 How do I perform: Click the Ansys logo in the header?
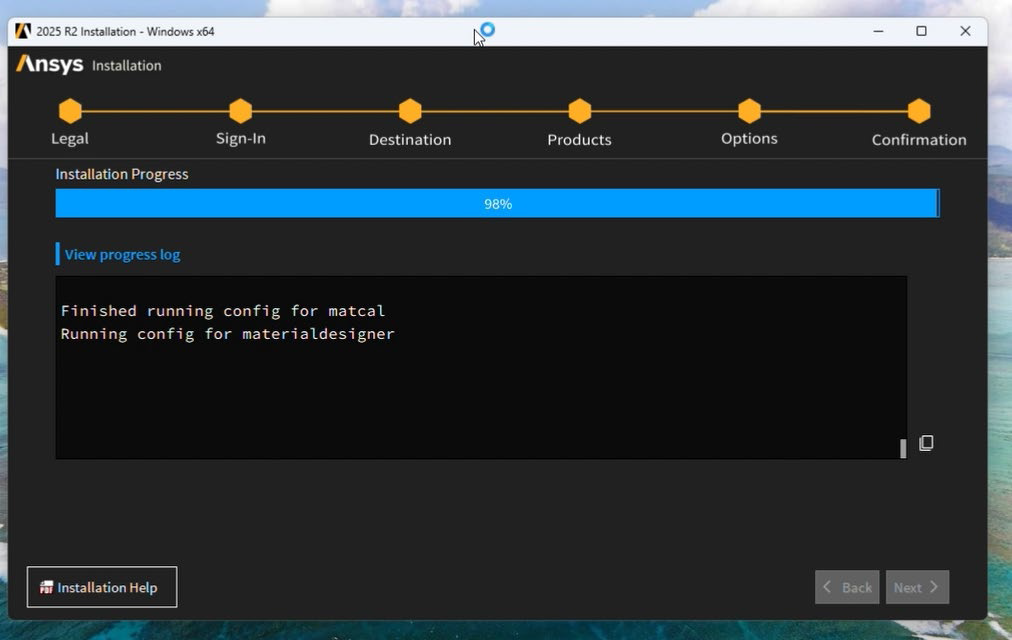click(x=50, y=65)
